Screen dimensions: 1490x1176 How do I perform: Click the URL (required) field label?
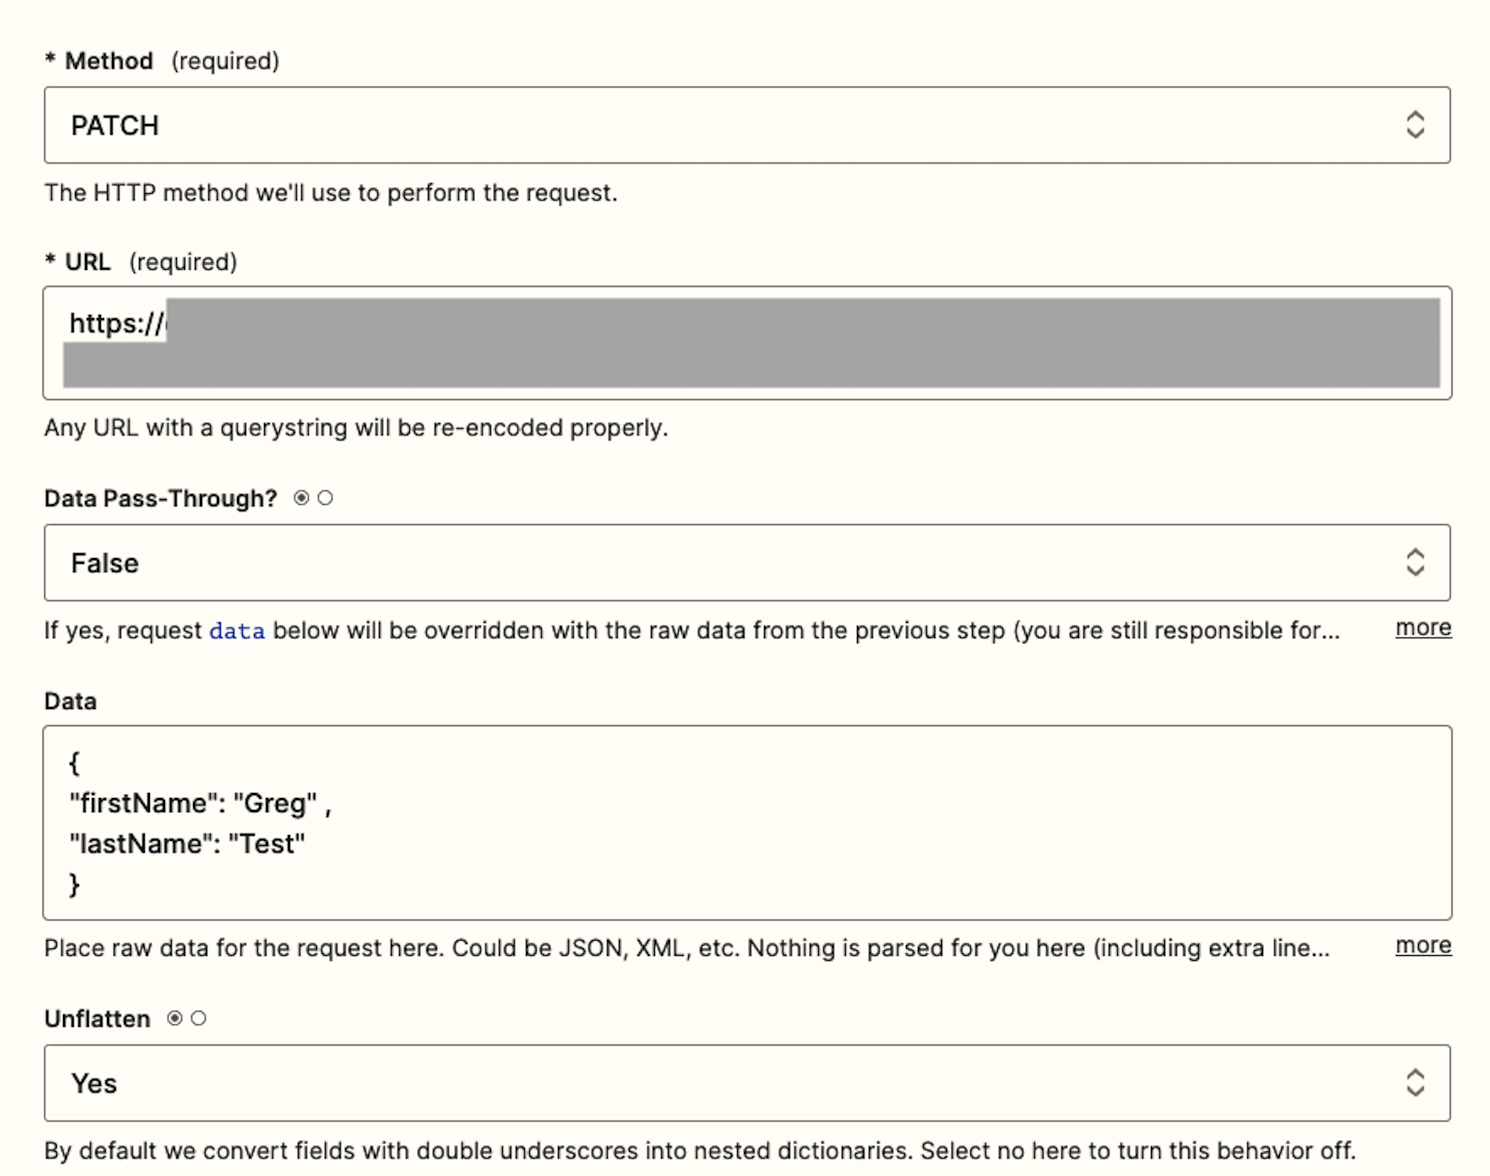coord(88,262)
